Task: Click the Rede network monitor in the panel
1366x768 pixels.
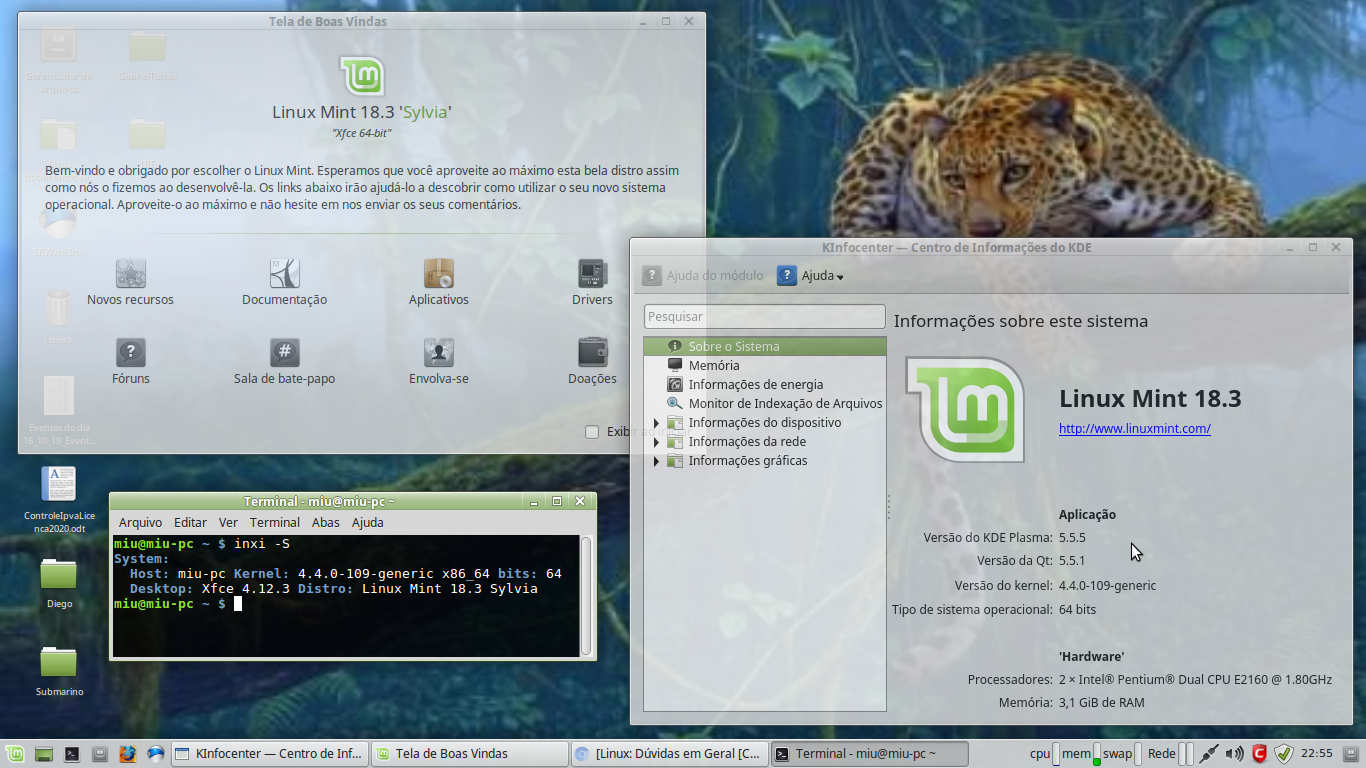Action: coord(1169,754)
